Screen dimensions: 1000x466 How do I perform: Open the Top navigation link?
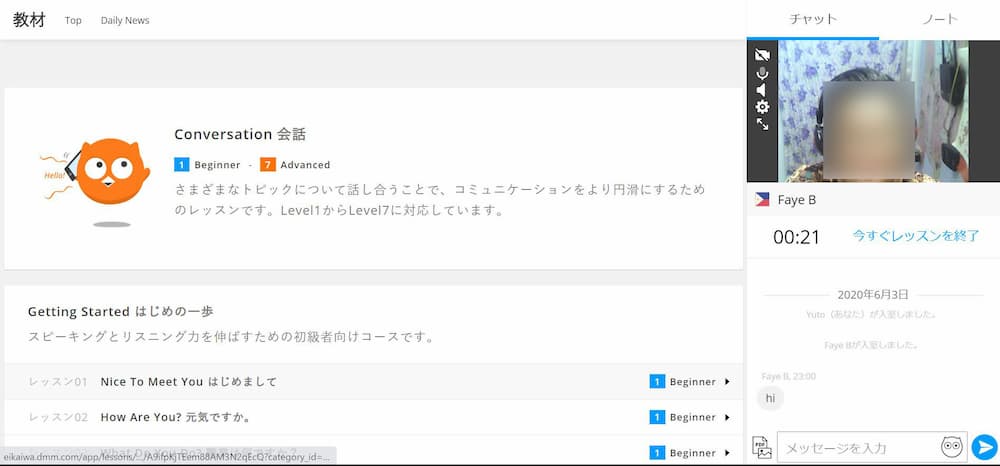(x=73, y=20)
